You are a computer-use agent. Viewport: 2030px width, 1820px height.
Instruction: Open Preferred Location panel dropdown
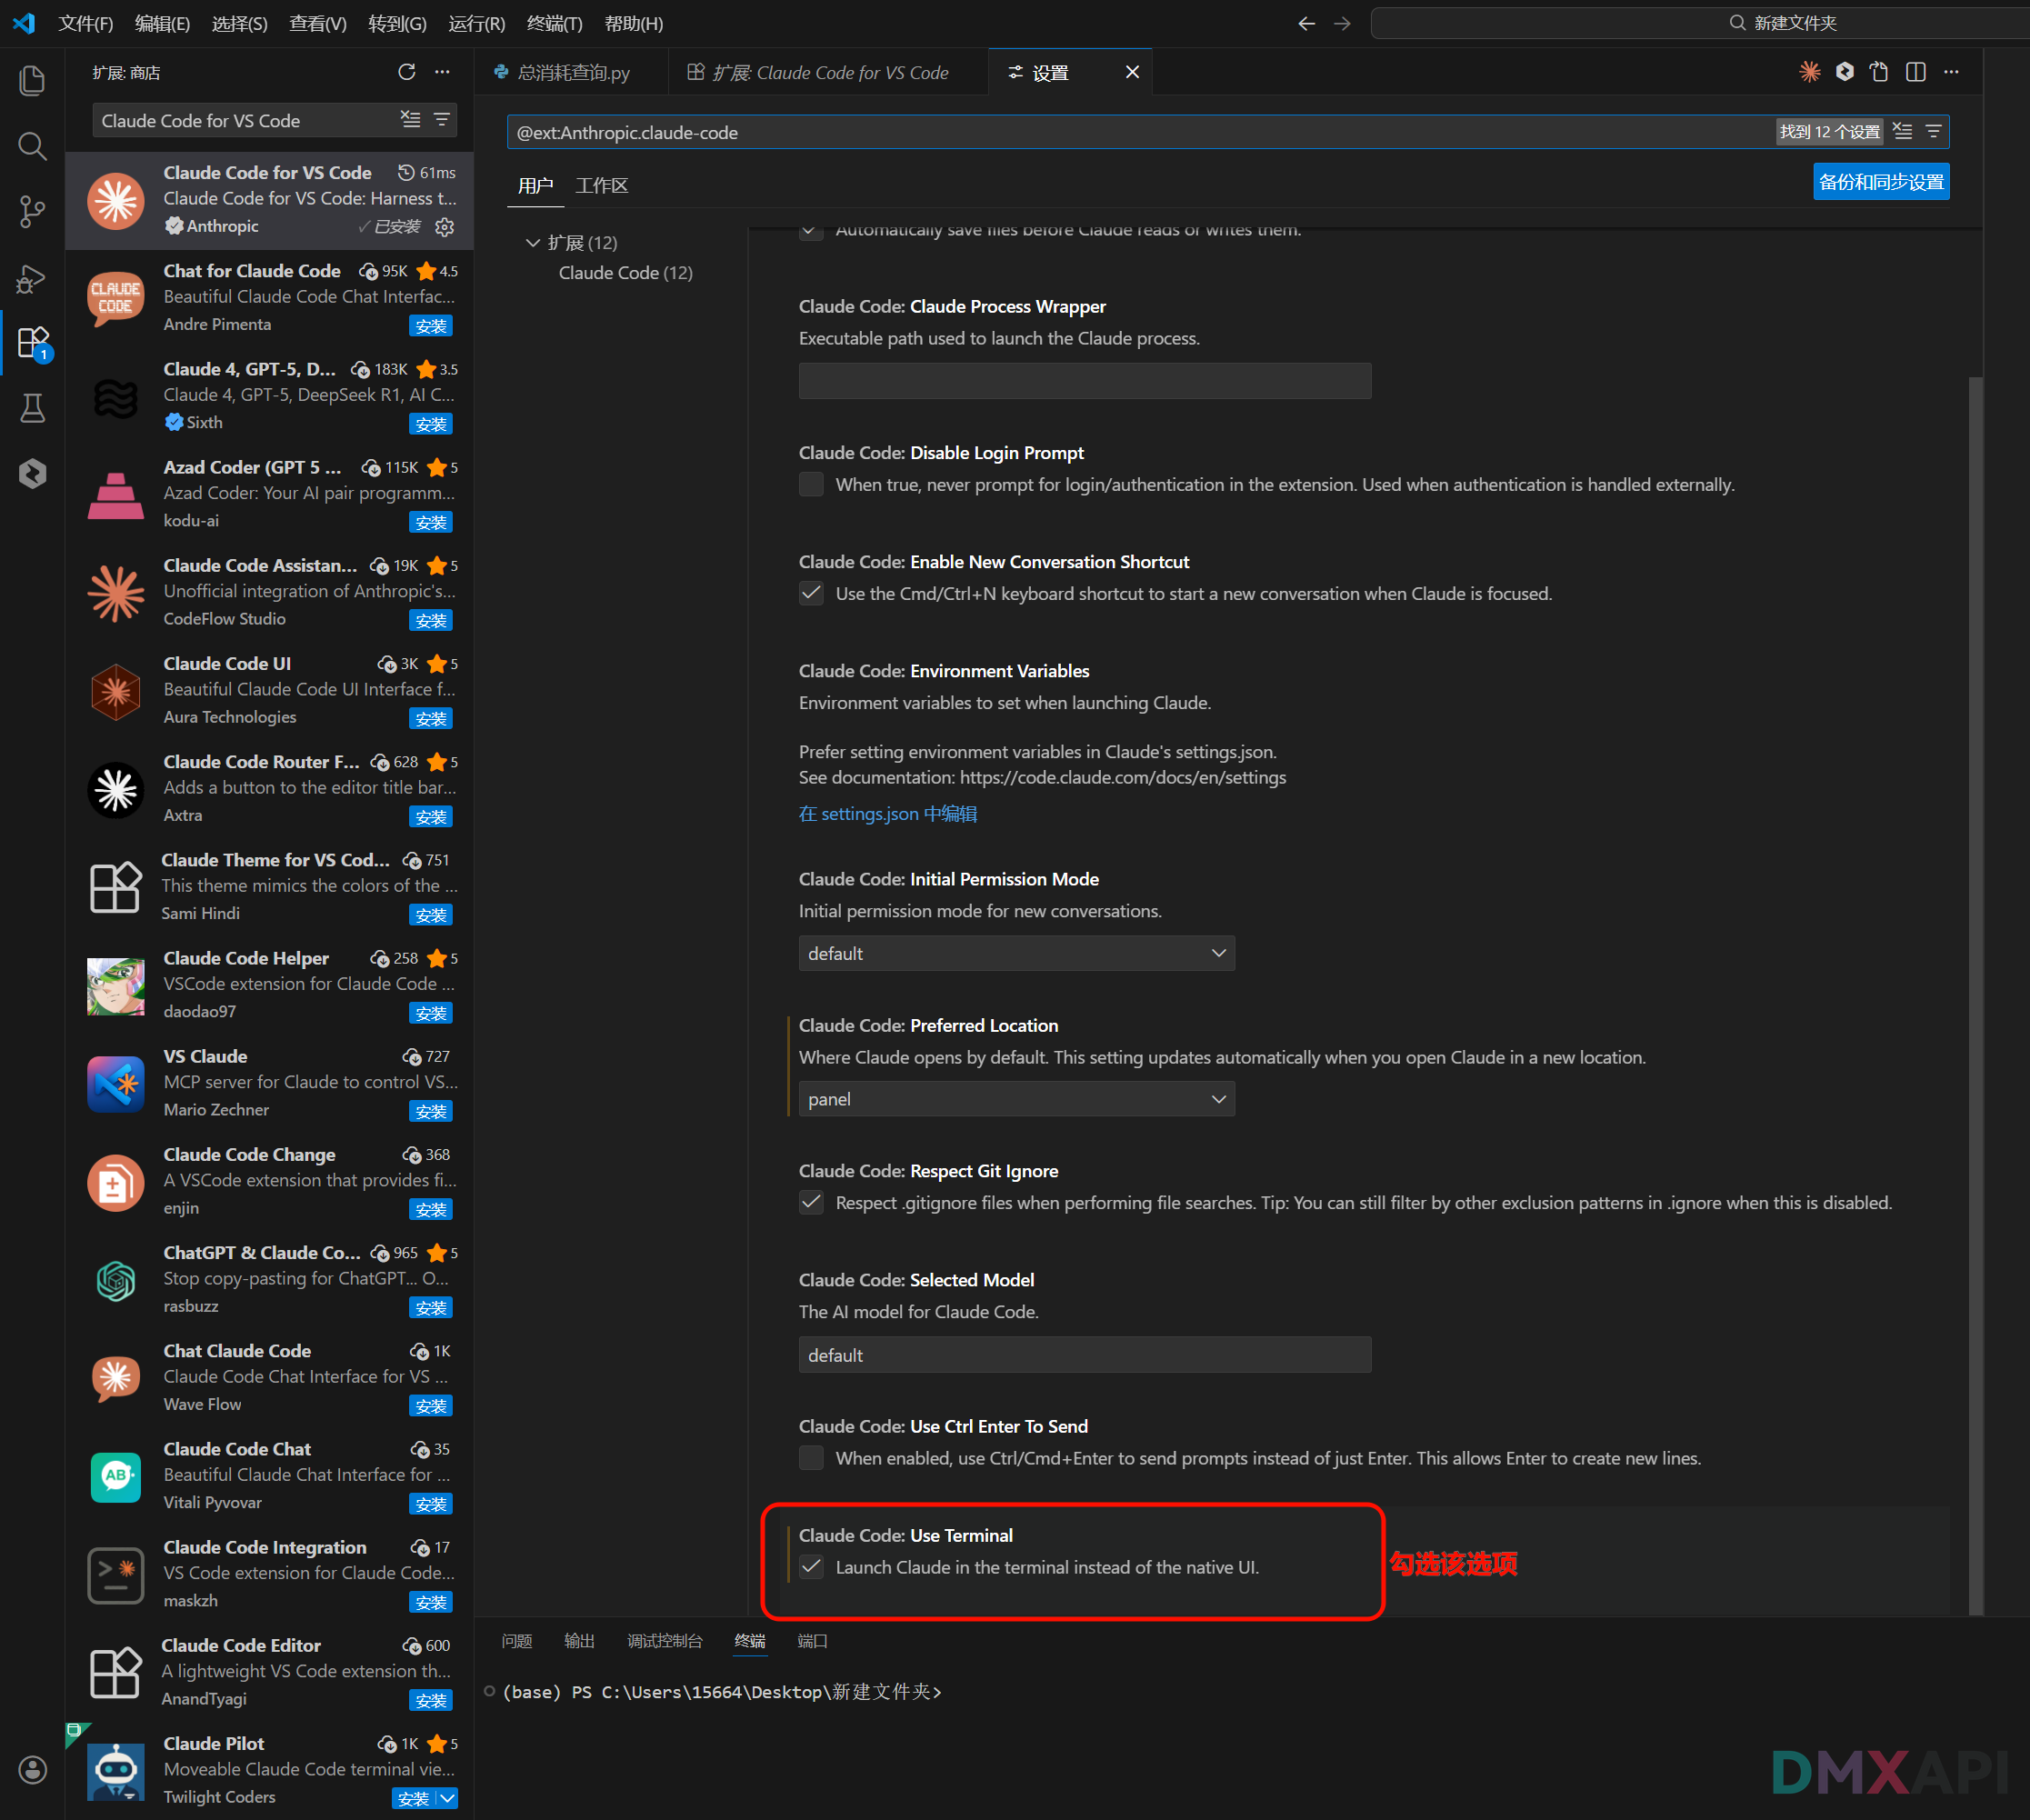coord(1016,1099)
